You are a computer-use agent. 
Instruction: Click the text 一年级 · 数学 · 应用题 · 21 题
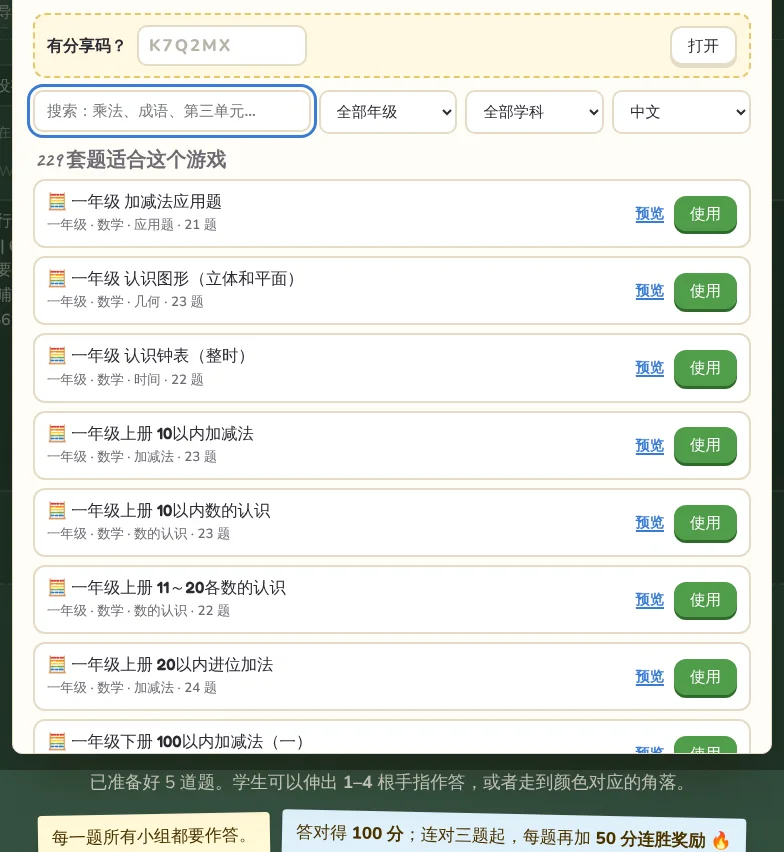(x=132, y=225)
